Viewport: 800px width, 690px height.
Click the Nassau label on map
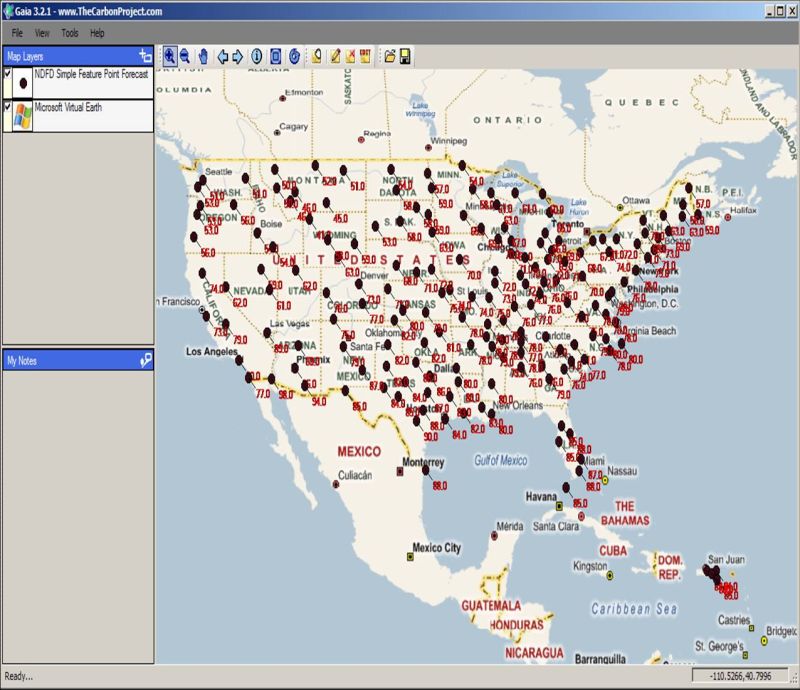[x=622, y=471]
